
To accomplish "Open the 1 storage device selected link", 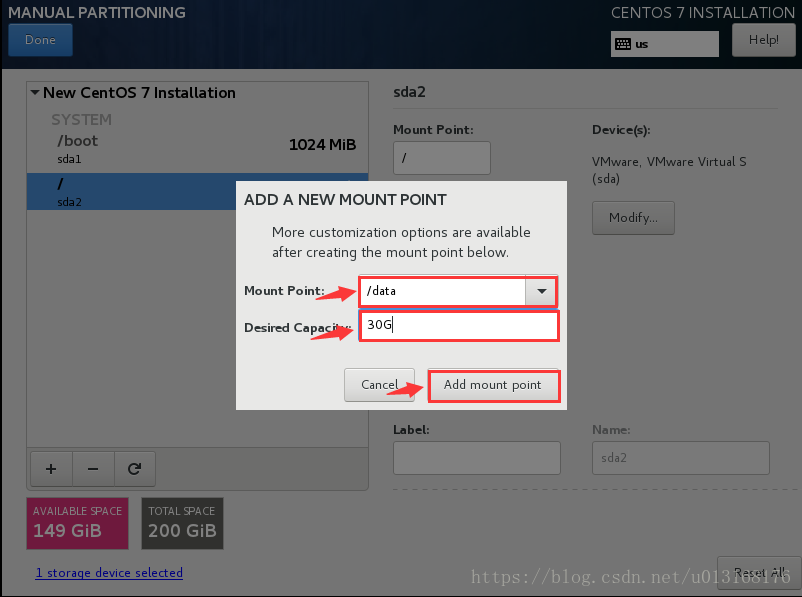I will (x=109, y=572).
